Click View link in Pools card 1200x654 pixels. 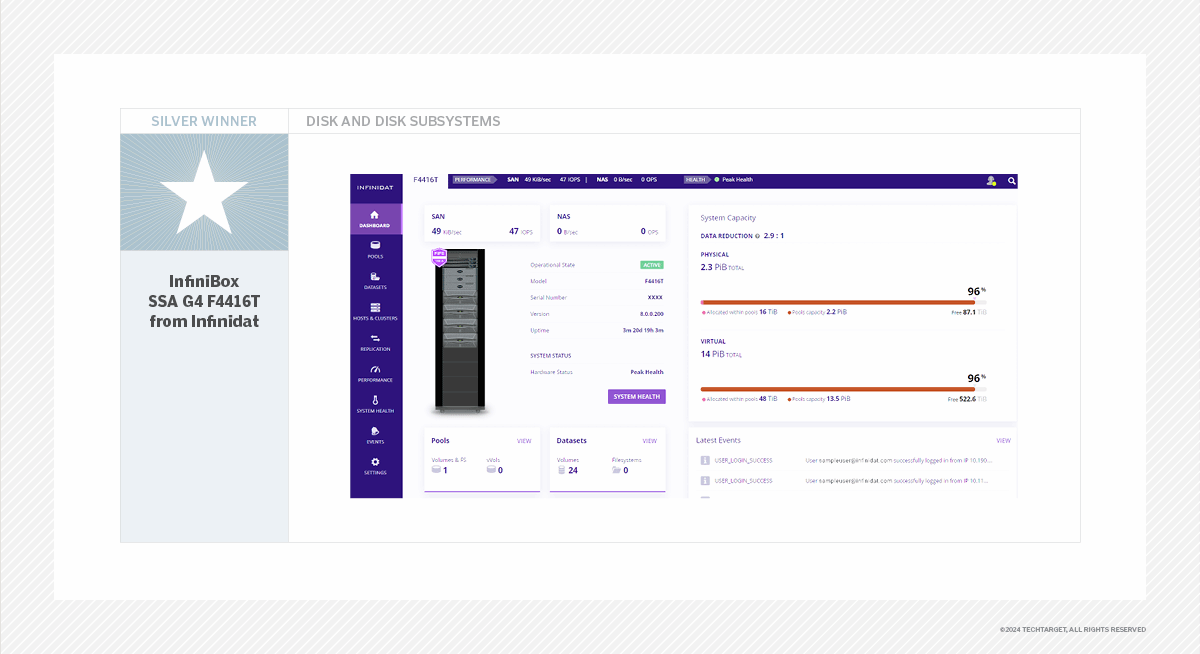523,440
